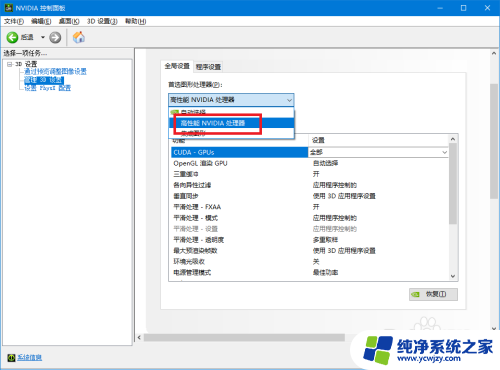Open the 编辑(E) menu
500x370 pixels.
[x=41, y=21]
